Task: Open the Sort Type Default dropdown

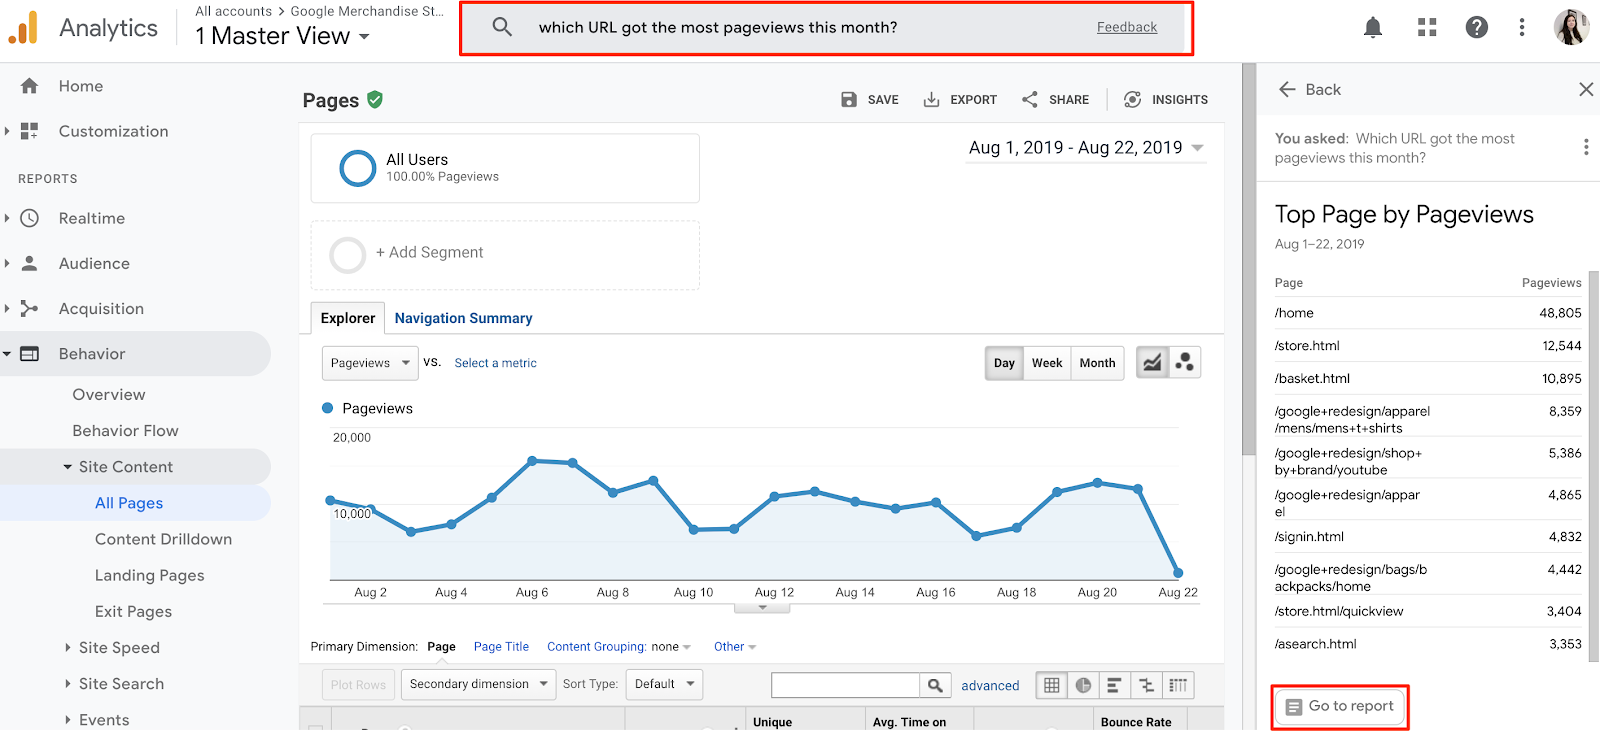Action: (664, 684)
